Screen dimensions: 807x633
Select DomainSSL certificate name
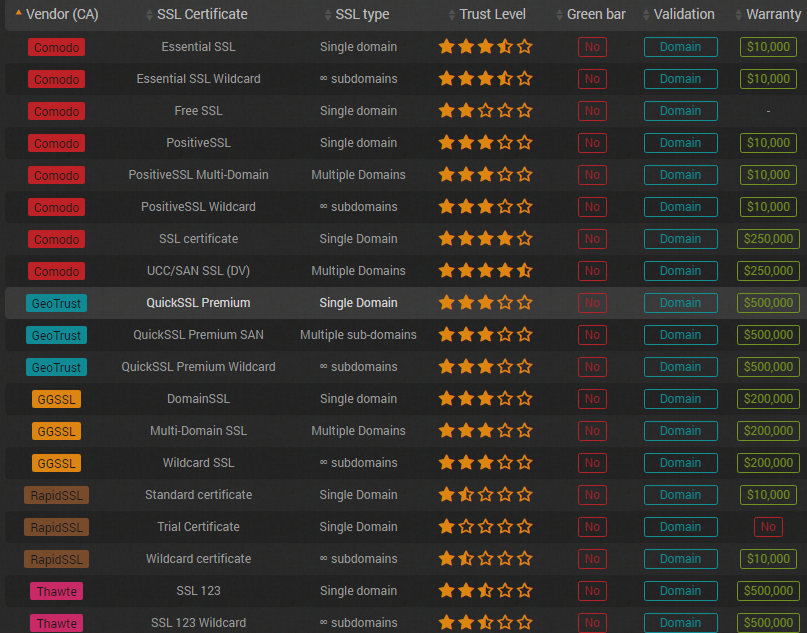[x=199, y=399]
